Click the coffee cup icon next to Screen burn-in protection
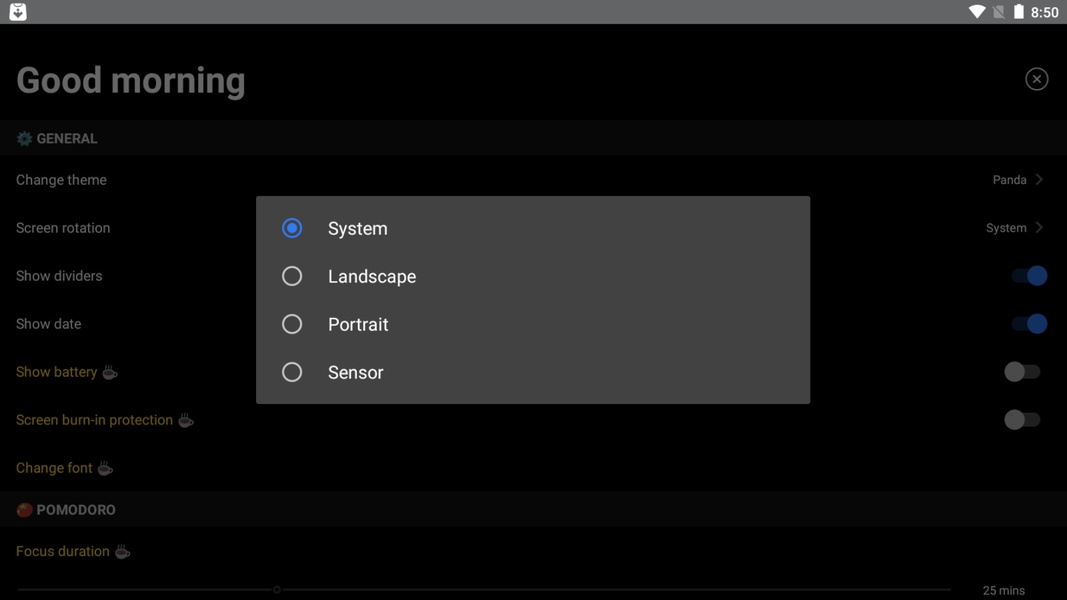 click(x=186, y=420)
